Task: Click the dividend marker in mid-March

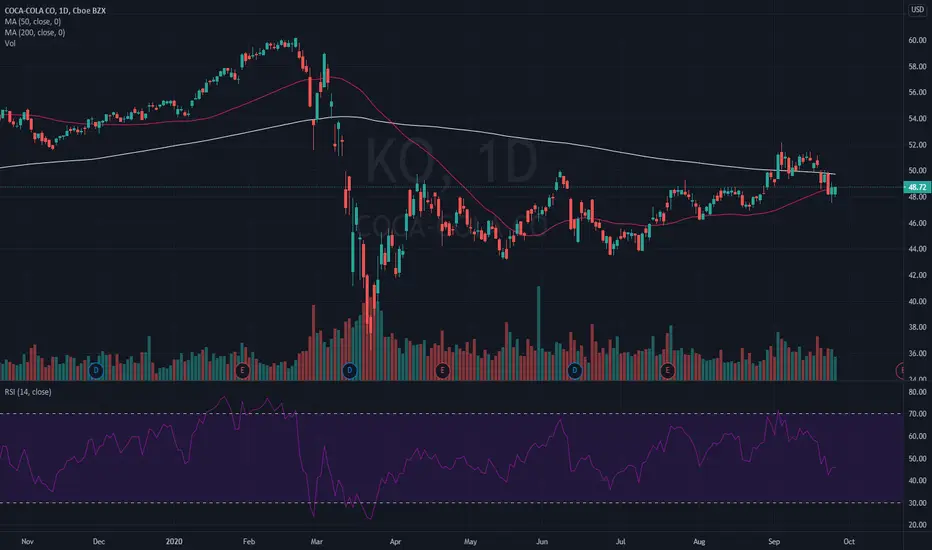Action: [350, 371]
